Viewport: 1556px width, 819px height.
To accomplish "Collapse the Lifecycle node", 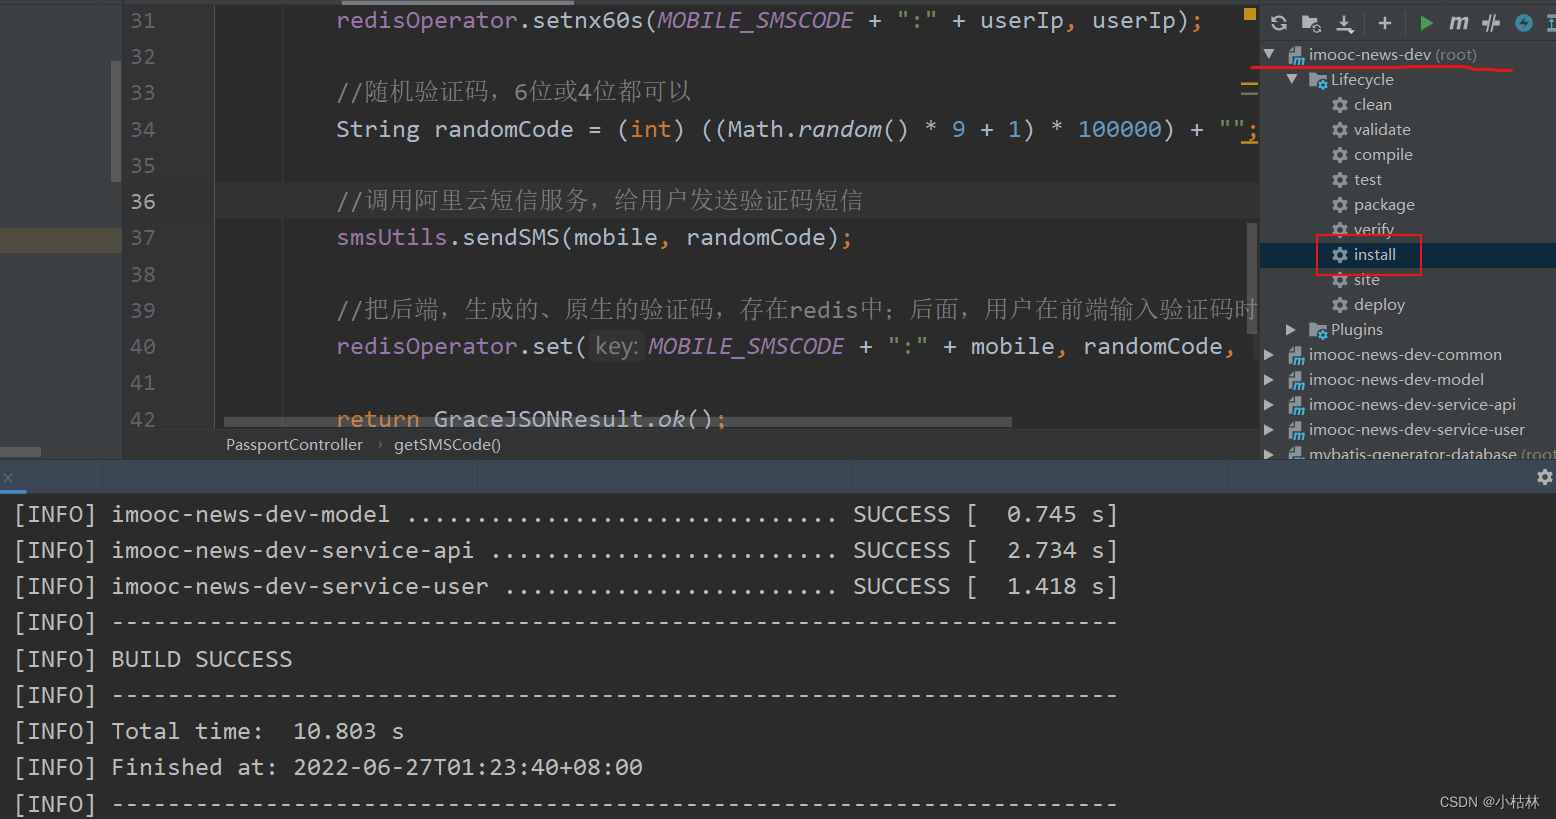I will [1292, 79].
